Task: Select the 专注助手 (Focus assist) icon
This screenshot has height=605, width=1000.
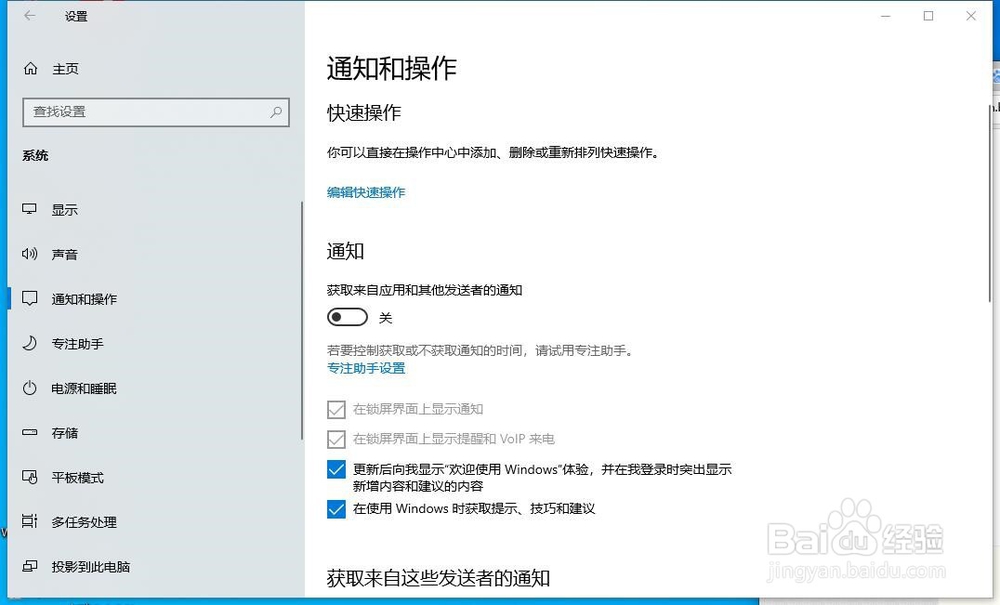Action: pos(30,343)
